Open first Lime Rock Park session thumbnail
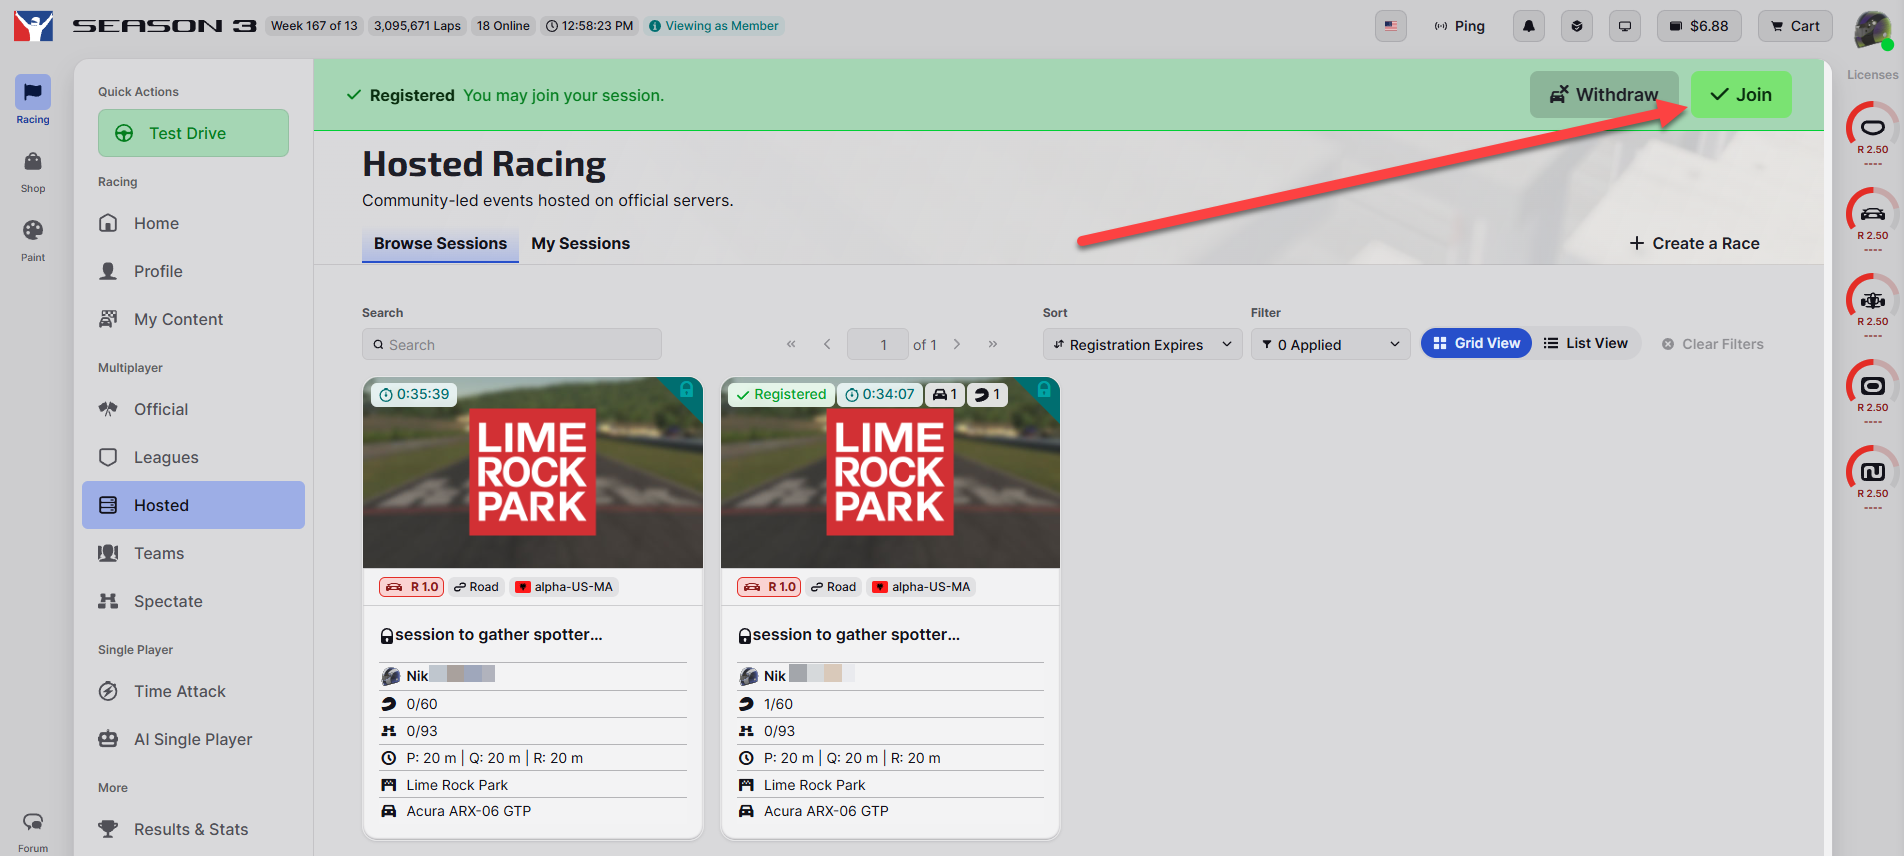 click(533, 472)
